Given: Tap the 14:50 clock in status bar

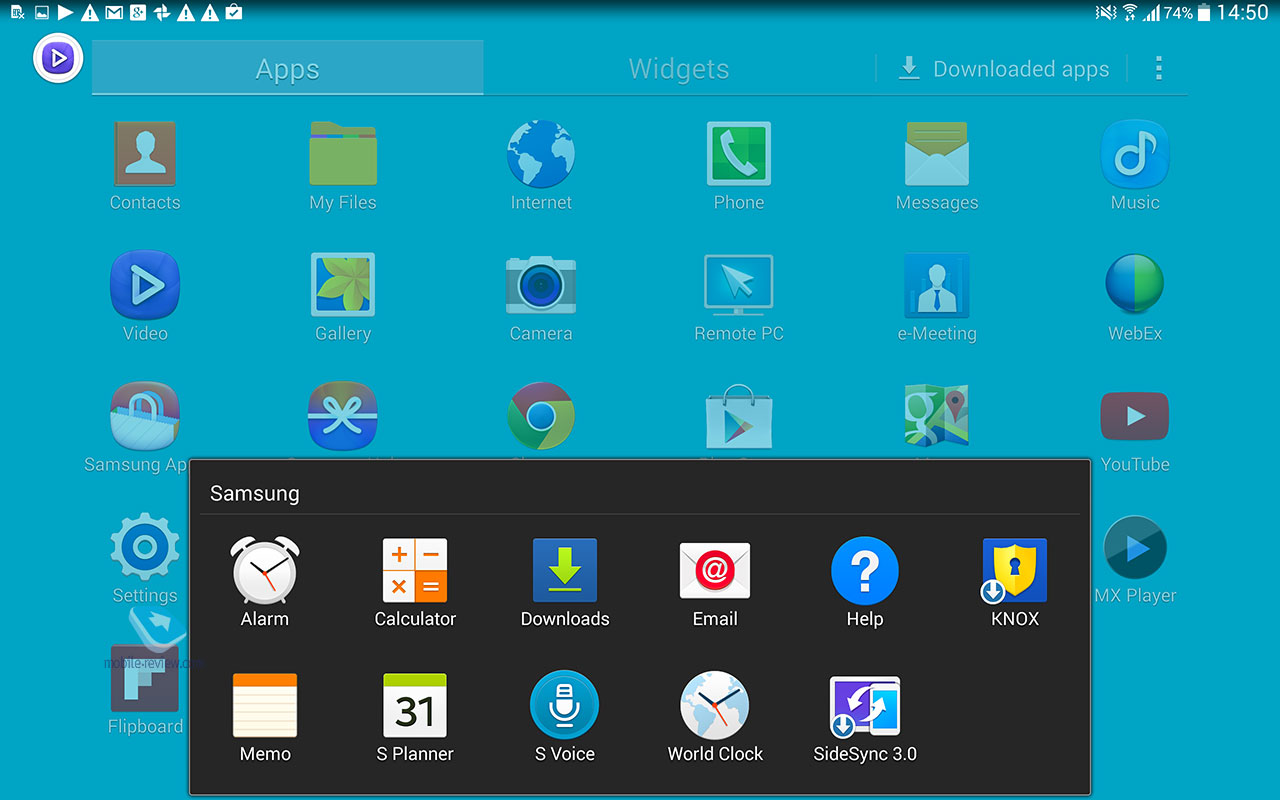Looking at the screenshot, I should pyautogui.click(x=1243, y=13).
